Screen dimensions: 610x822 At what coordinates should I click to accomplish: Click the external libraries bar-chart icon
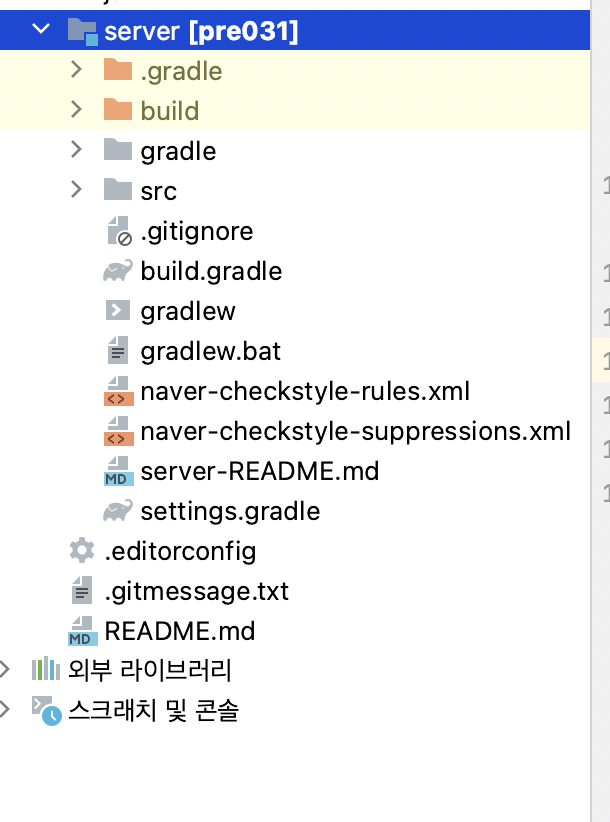tap(46, 668)
